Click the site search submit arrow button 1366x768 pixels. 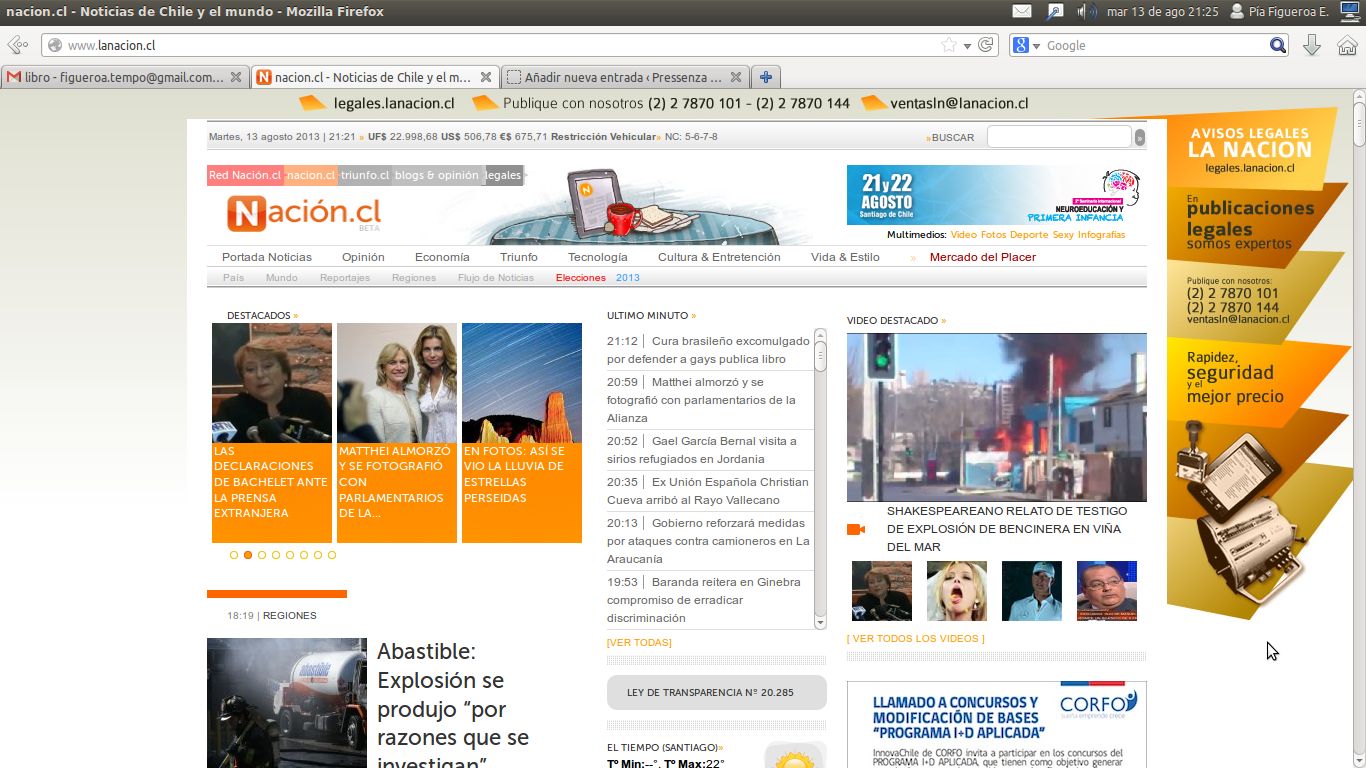click(x=1140, y=138)
